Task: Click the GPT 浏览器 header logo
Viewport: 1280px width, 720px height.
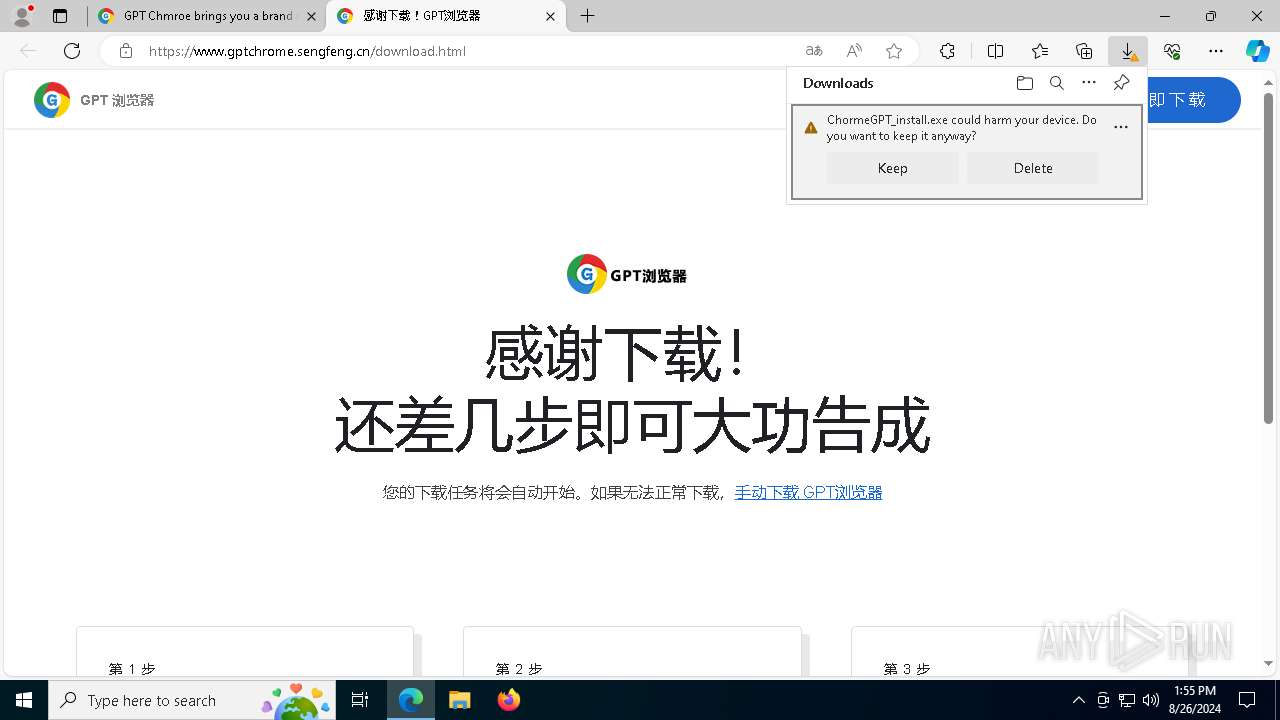Action: pos(94,100)
